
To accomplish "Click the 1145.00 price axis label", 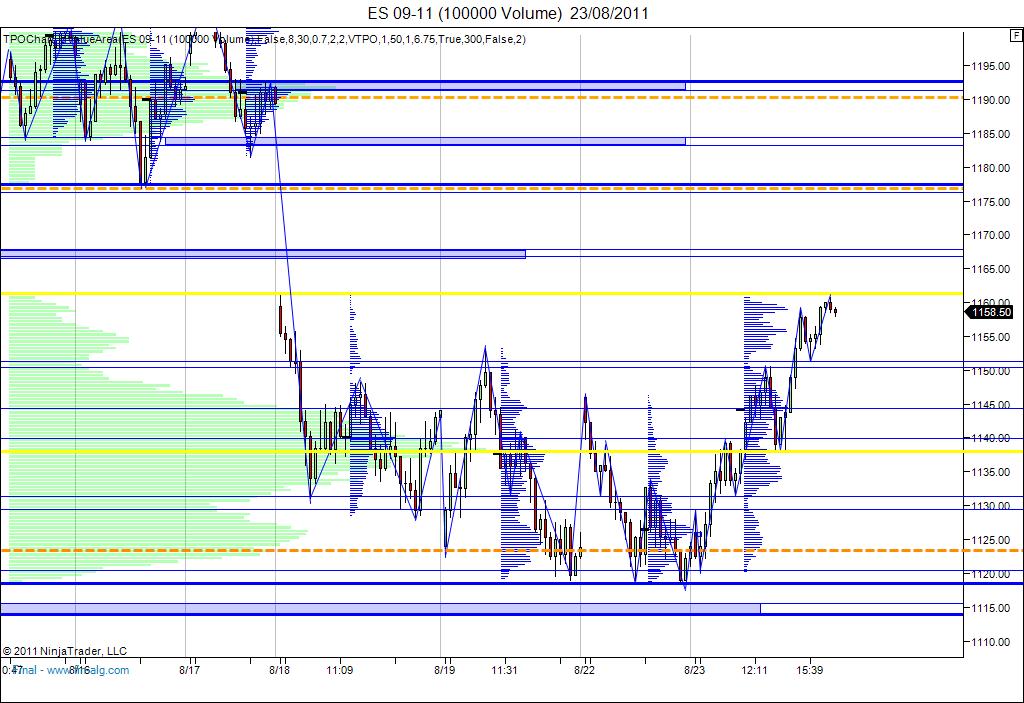I will [x=991, y=405].
